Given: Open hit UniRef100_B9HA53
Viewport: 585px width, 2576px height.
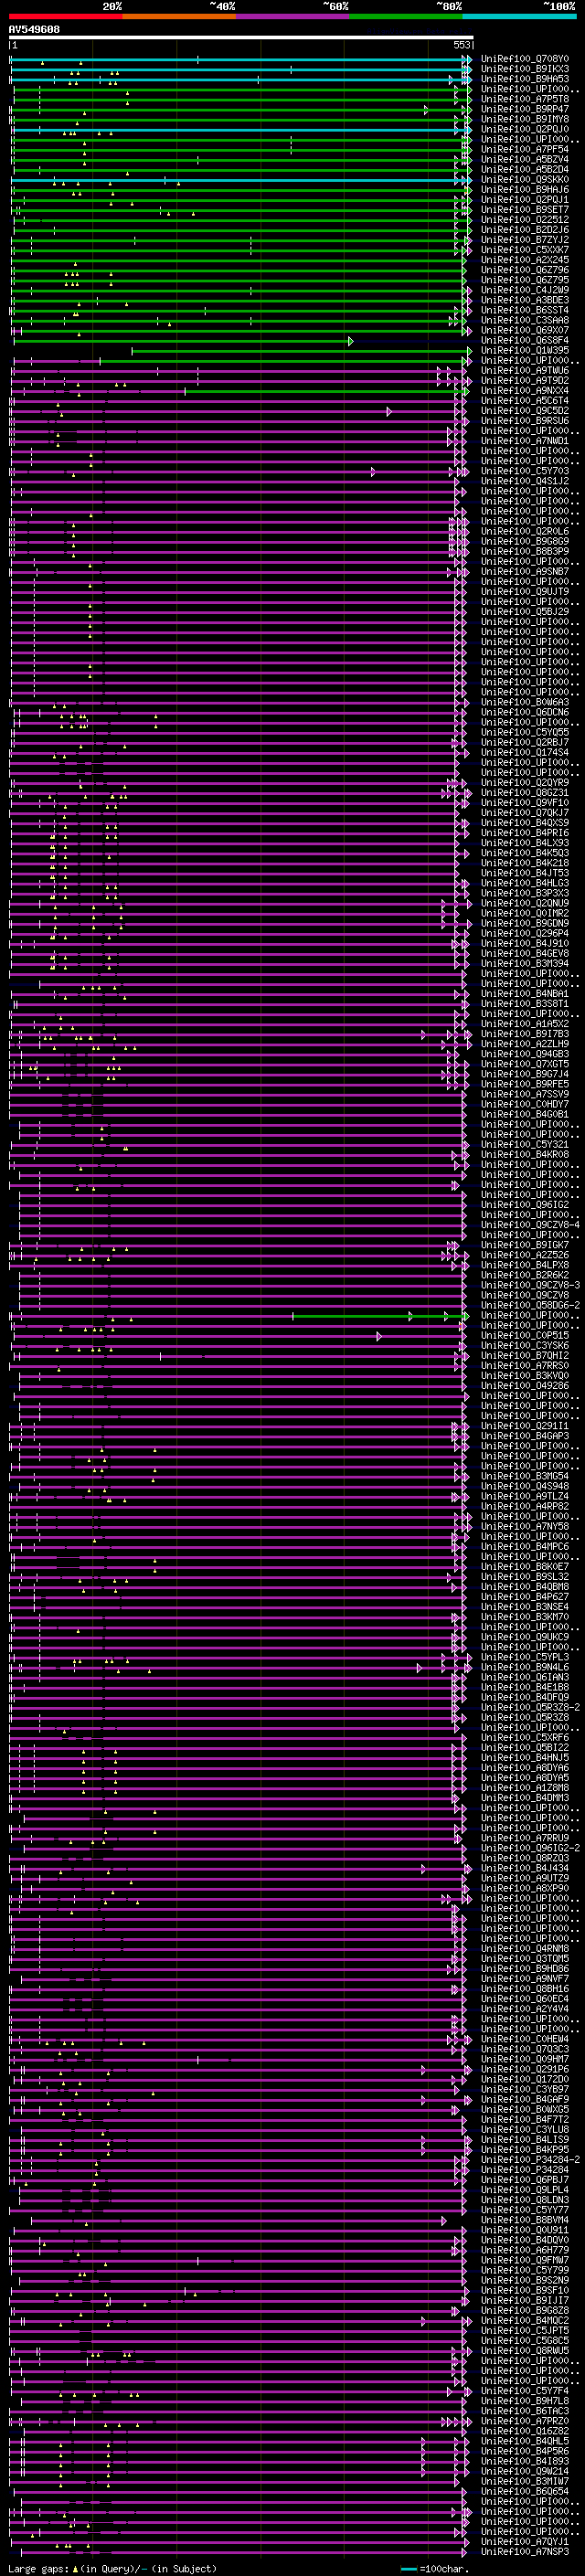Looking at the screenshot, I should pos(525,79).
